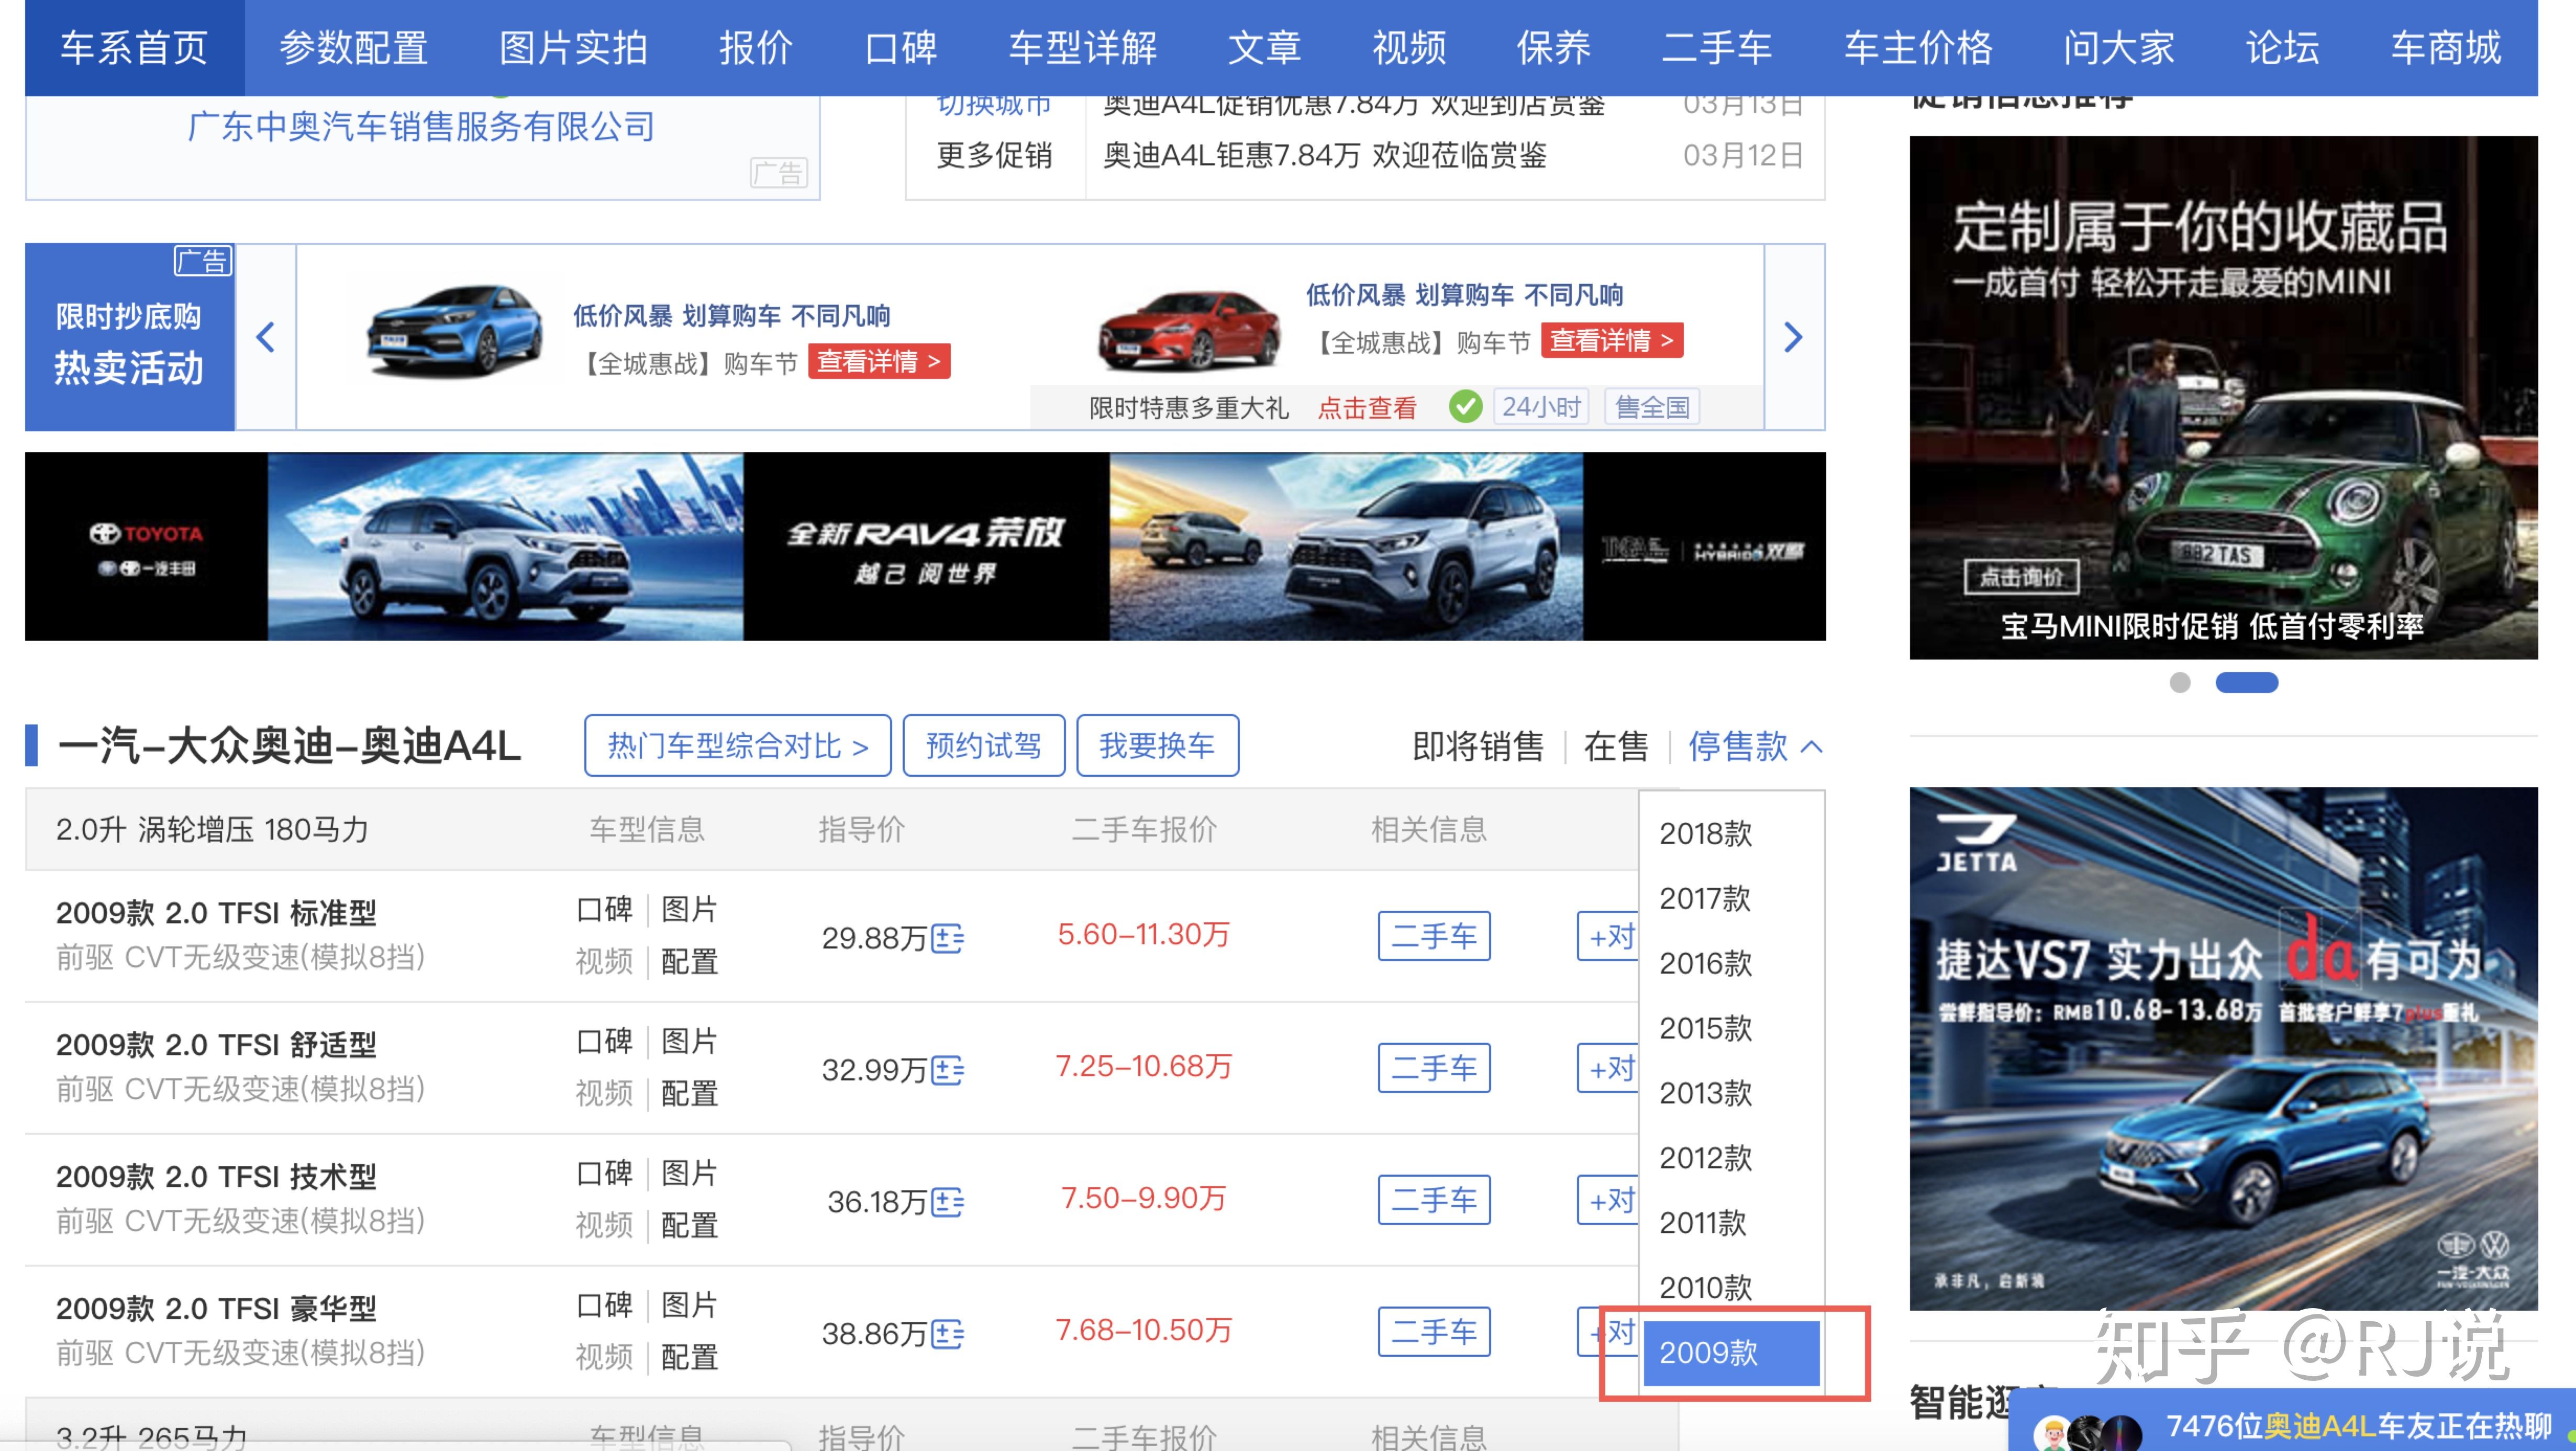Open 2009款 2.0 TFSI 舒适型 model
2576x1451 pixels.
click(216, 1045)
